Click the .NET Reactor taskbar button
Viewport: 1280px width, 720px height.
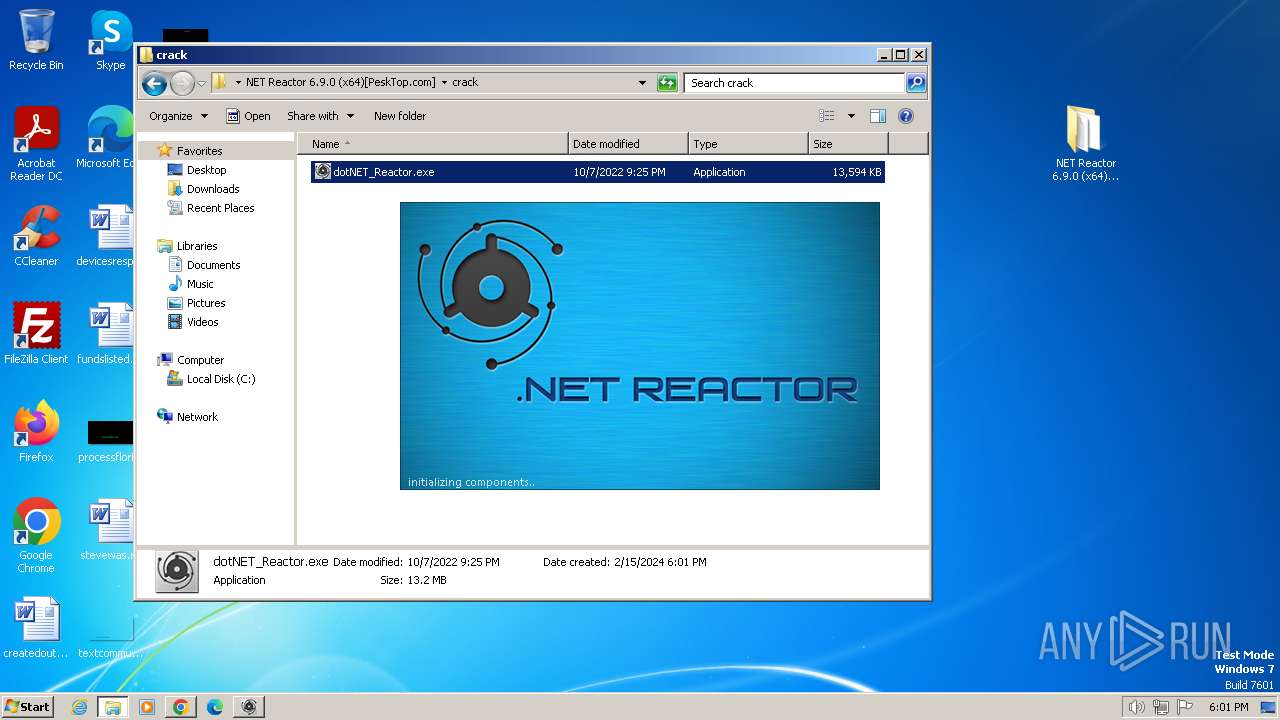click(249, 707)
